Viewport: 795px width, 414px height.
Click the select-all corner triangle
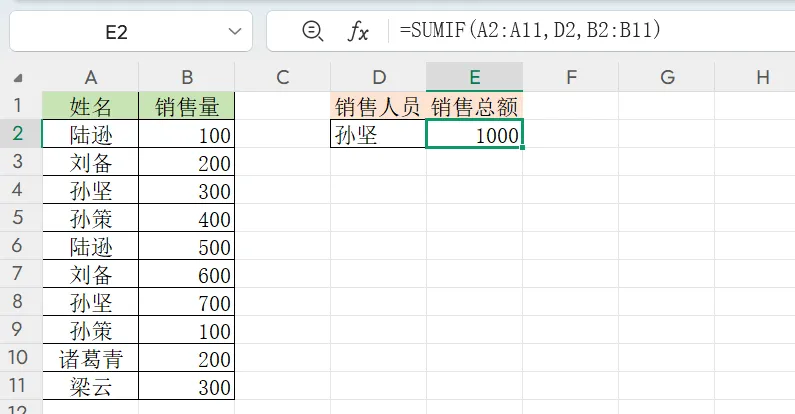18,78
